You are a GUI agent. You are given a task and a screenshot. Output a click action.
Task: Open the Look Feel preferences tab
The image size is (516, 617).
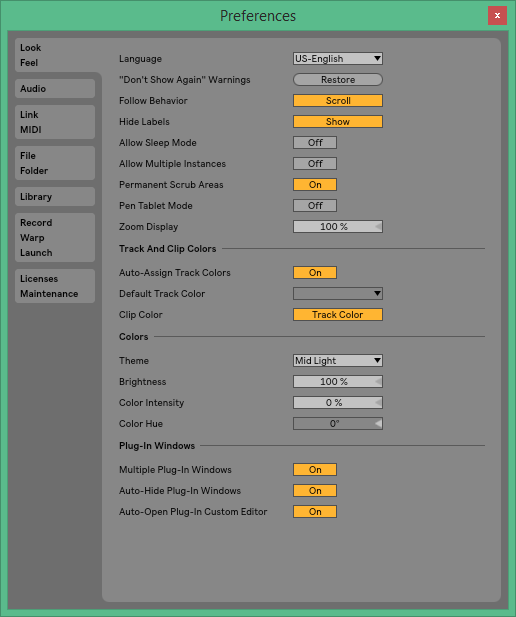(55, 55)
